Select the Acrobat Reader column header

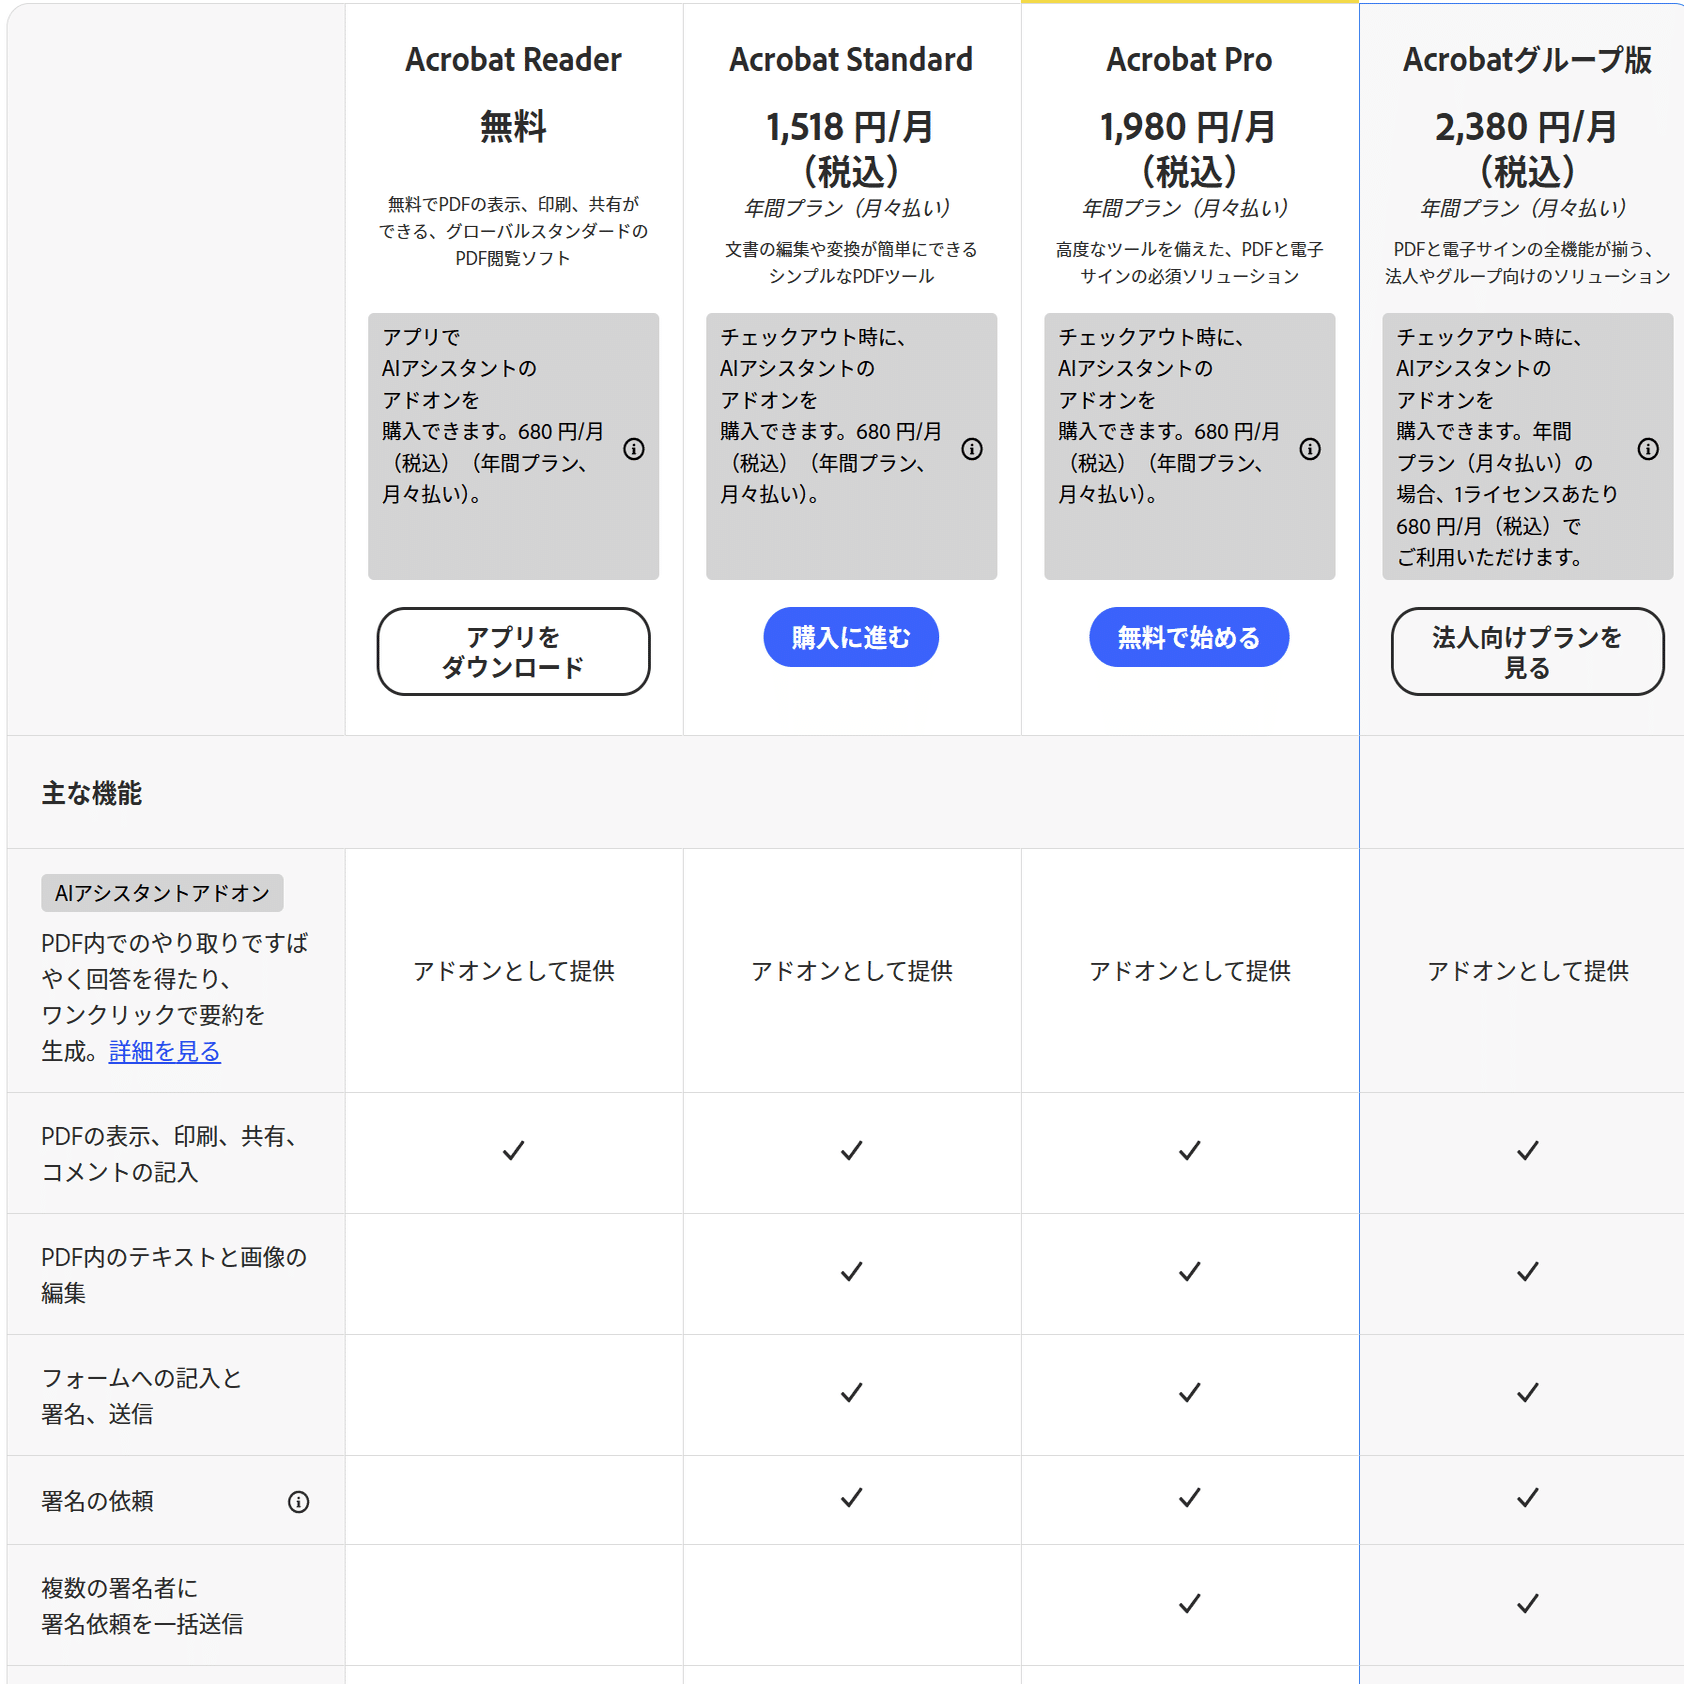pyautogui.click(x=513, y=59)
